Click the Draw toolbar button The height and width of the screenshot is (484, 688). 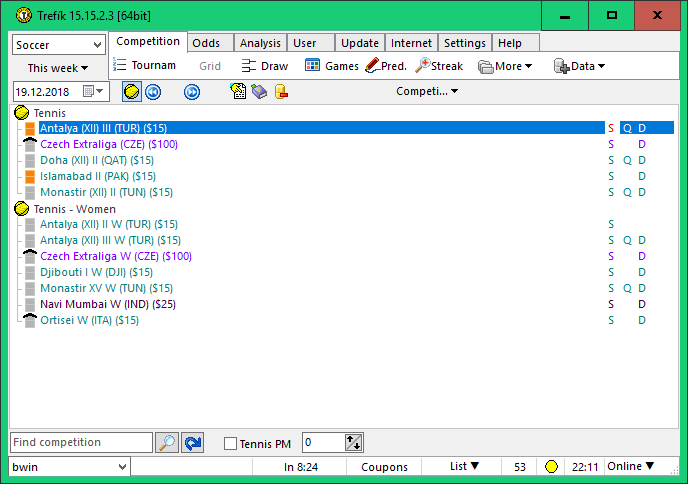tap(265, 66)
